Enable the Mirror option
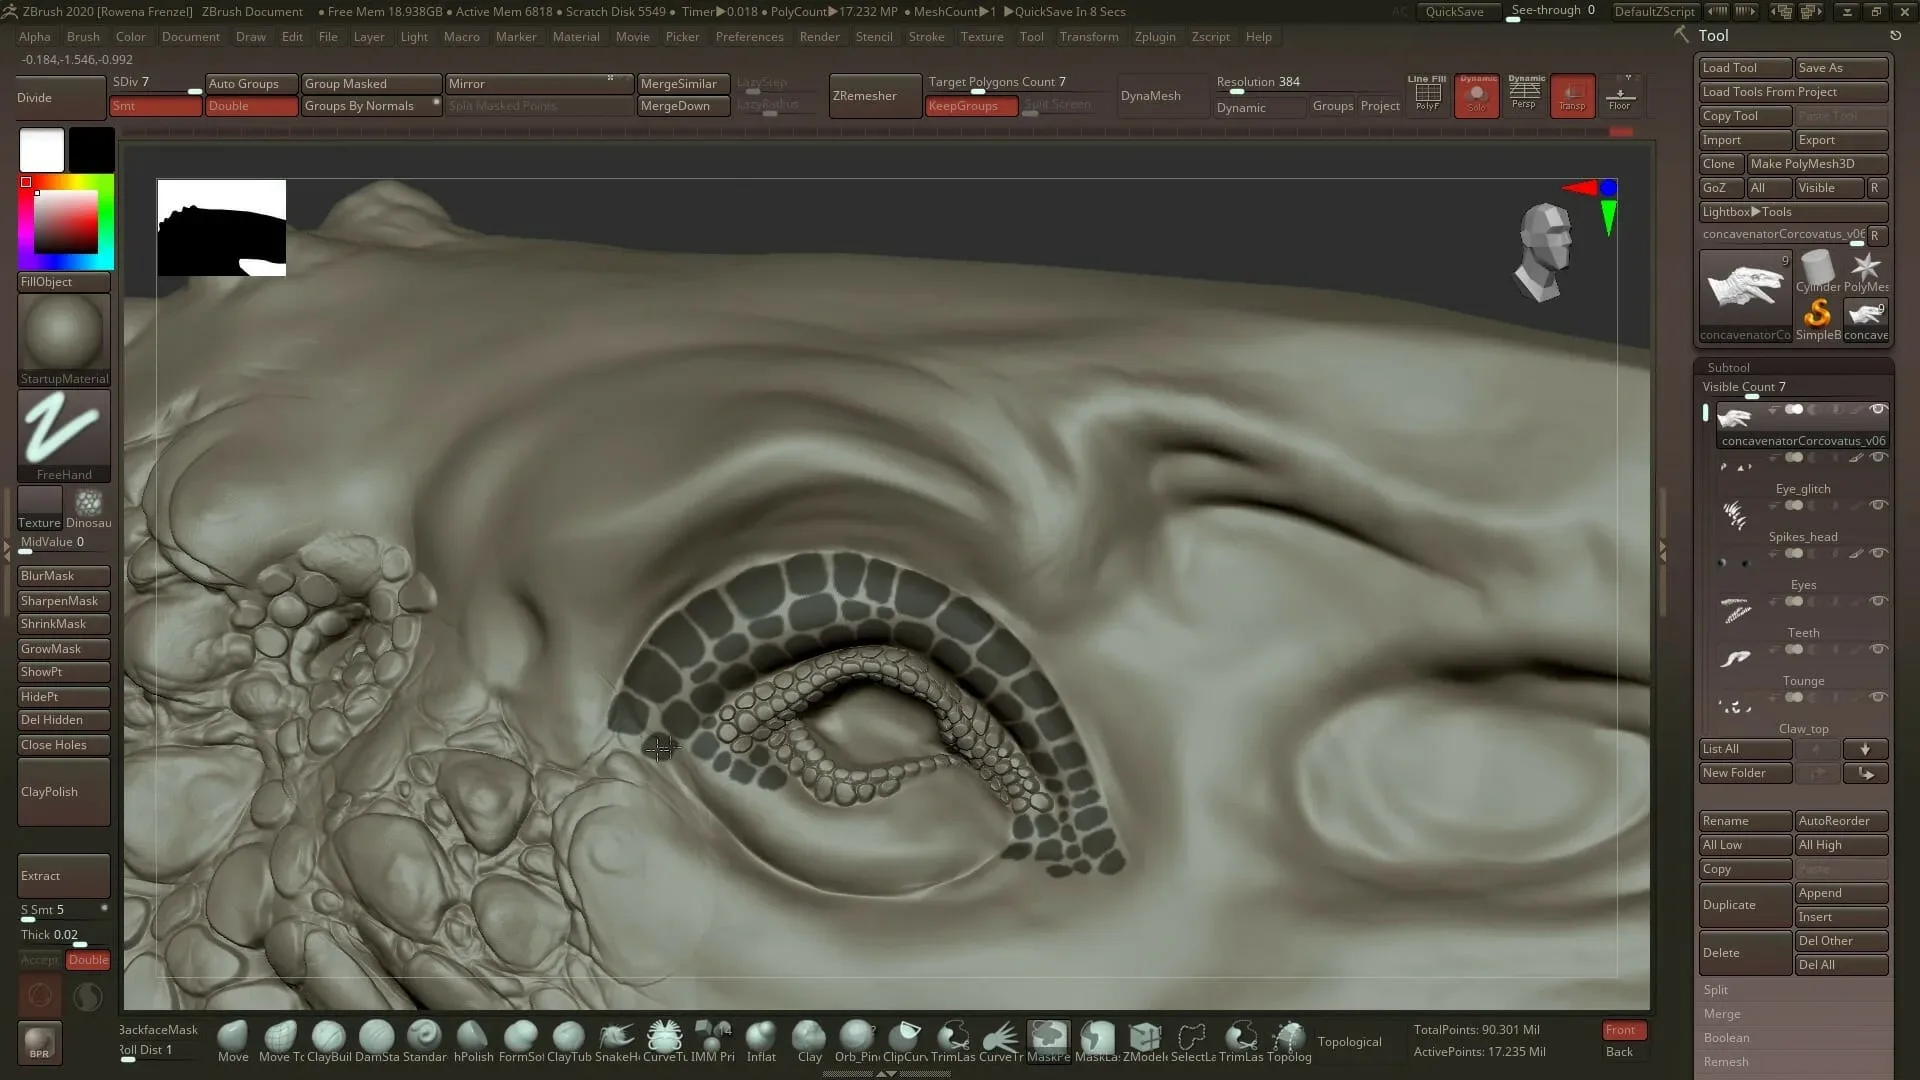The image size is (1920, 1080). tap(539, 84)
